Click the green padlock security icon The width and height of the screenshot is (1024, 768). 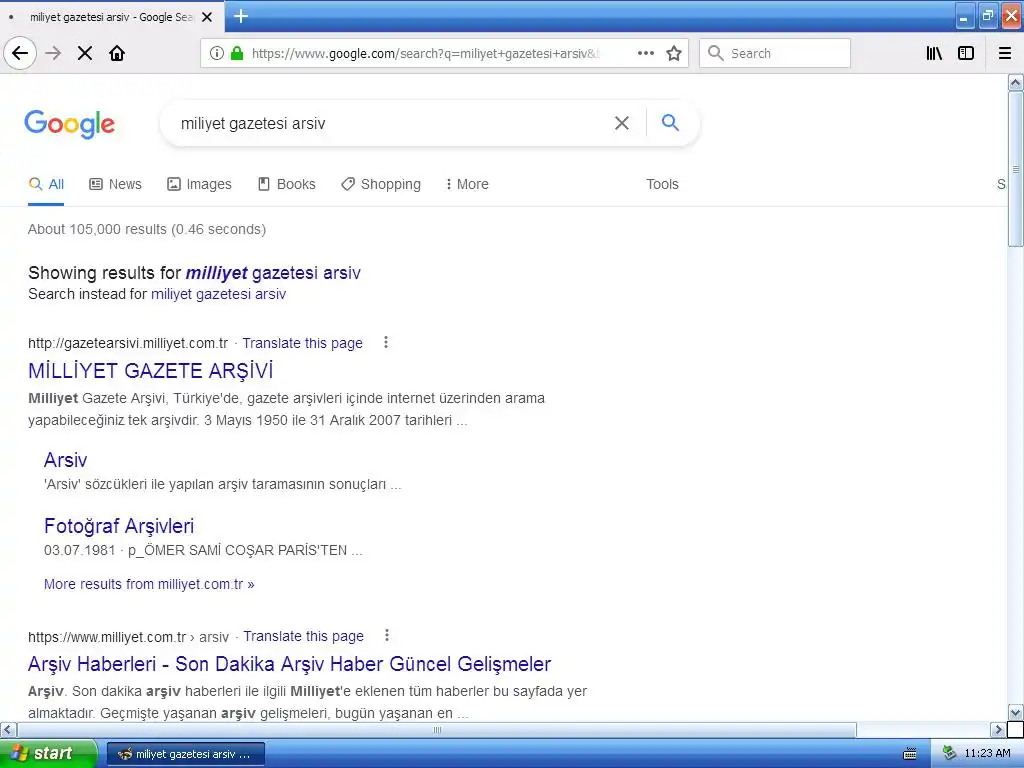pyautogui.click(x=237, y=53)
